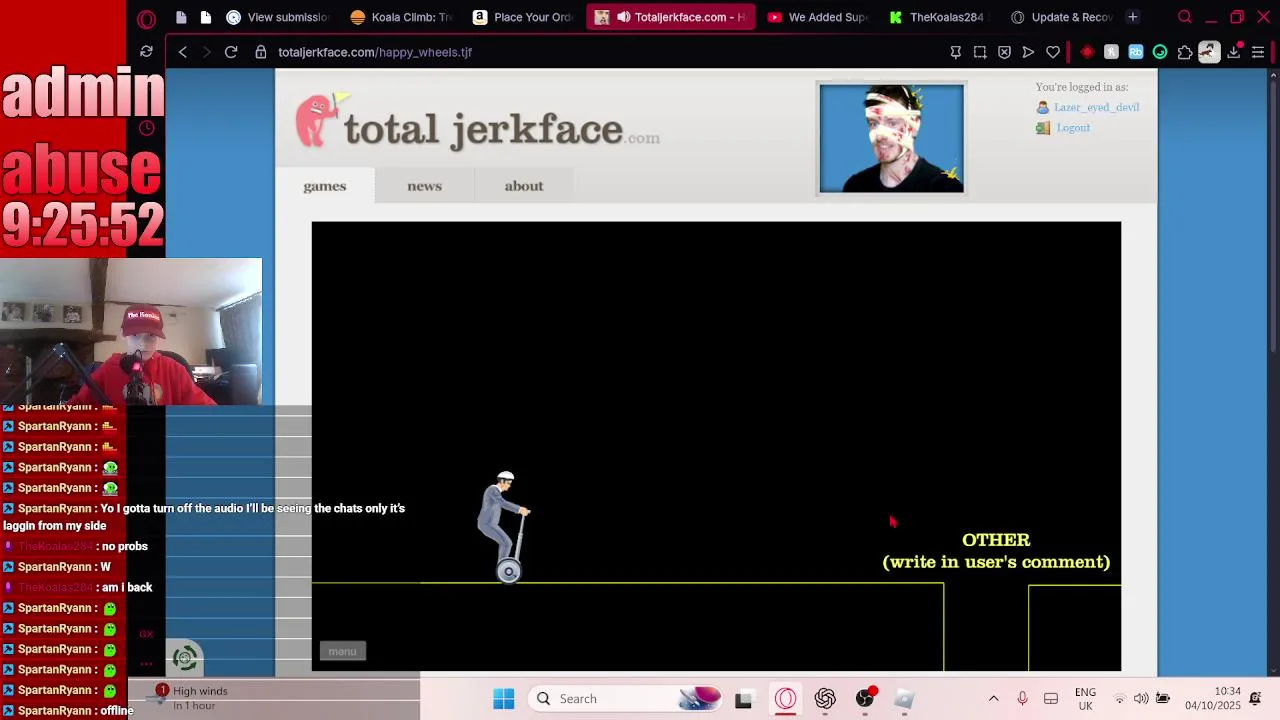This screenshot has height=720, width=1280.
Task: Open the downloads icon
Action: pos(1234,52)
